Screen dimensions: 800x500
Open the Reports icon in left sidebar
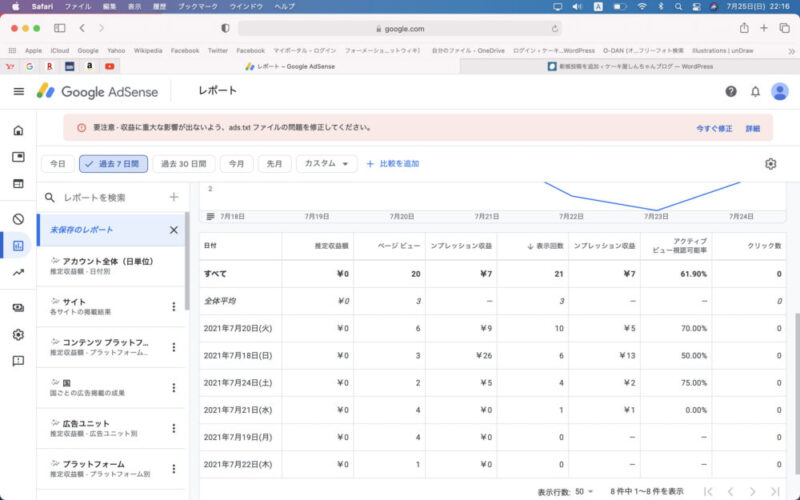pos(18,245)
